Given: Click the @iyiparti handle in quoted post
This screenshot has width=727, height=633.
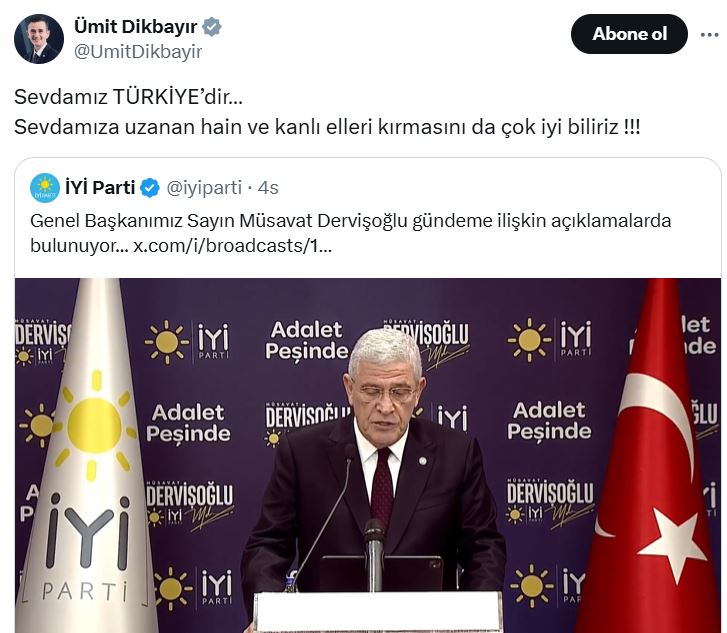Looking at the screenshot, I should (204, 188).
